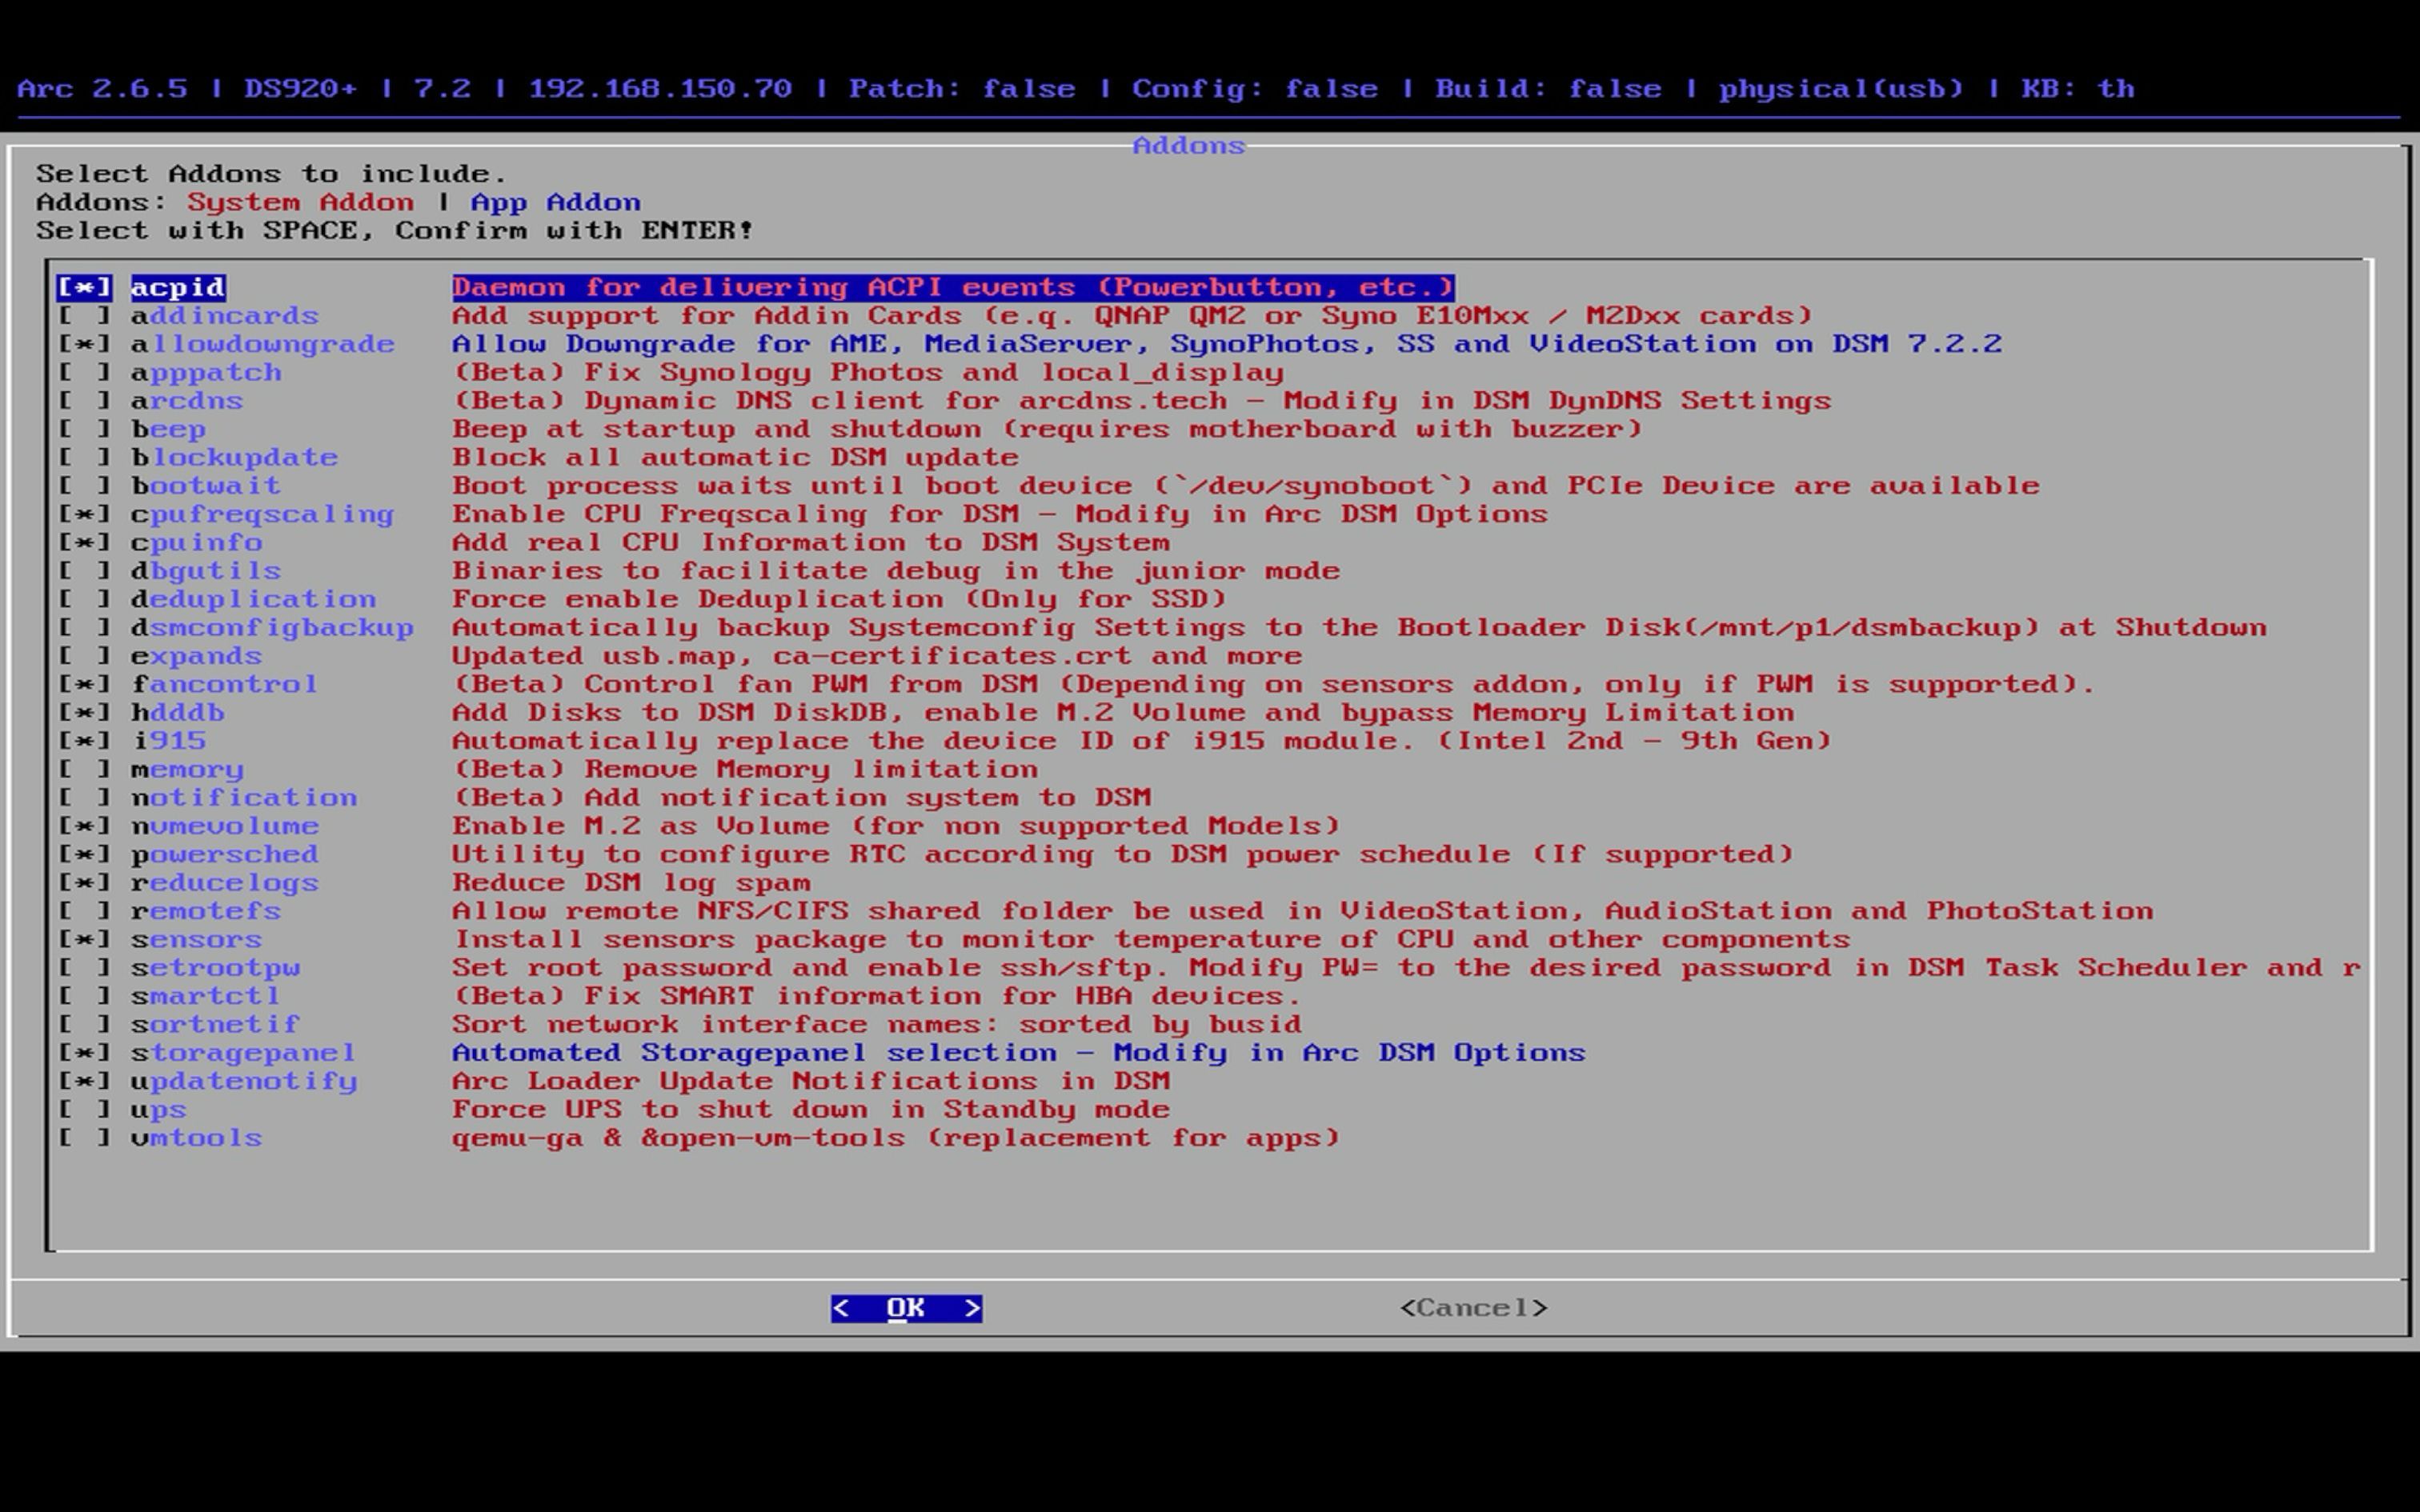Enable the vmtools checkbox
The image size is (2420, 1512).
tap(85, 1138)
